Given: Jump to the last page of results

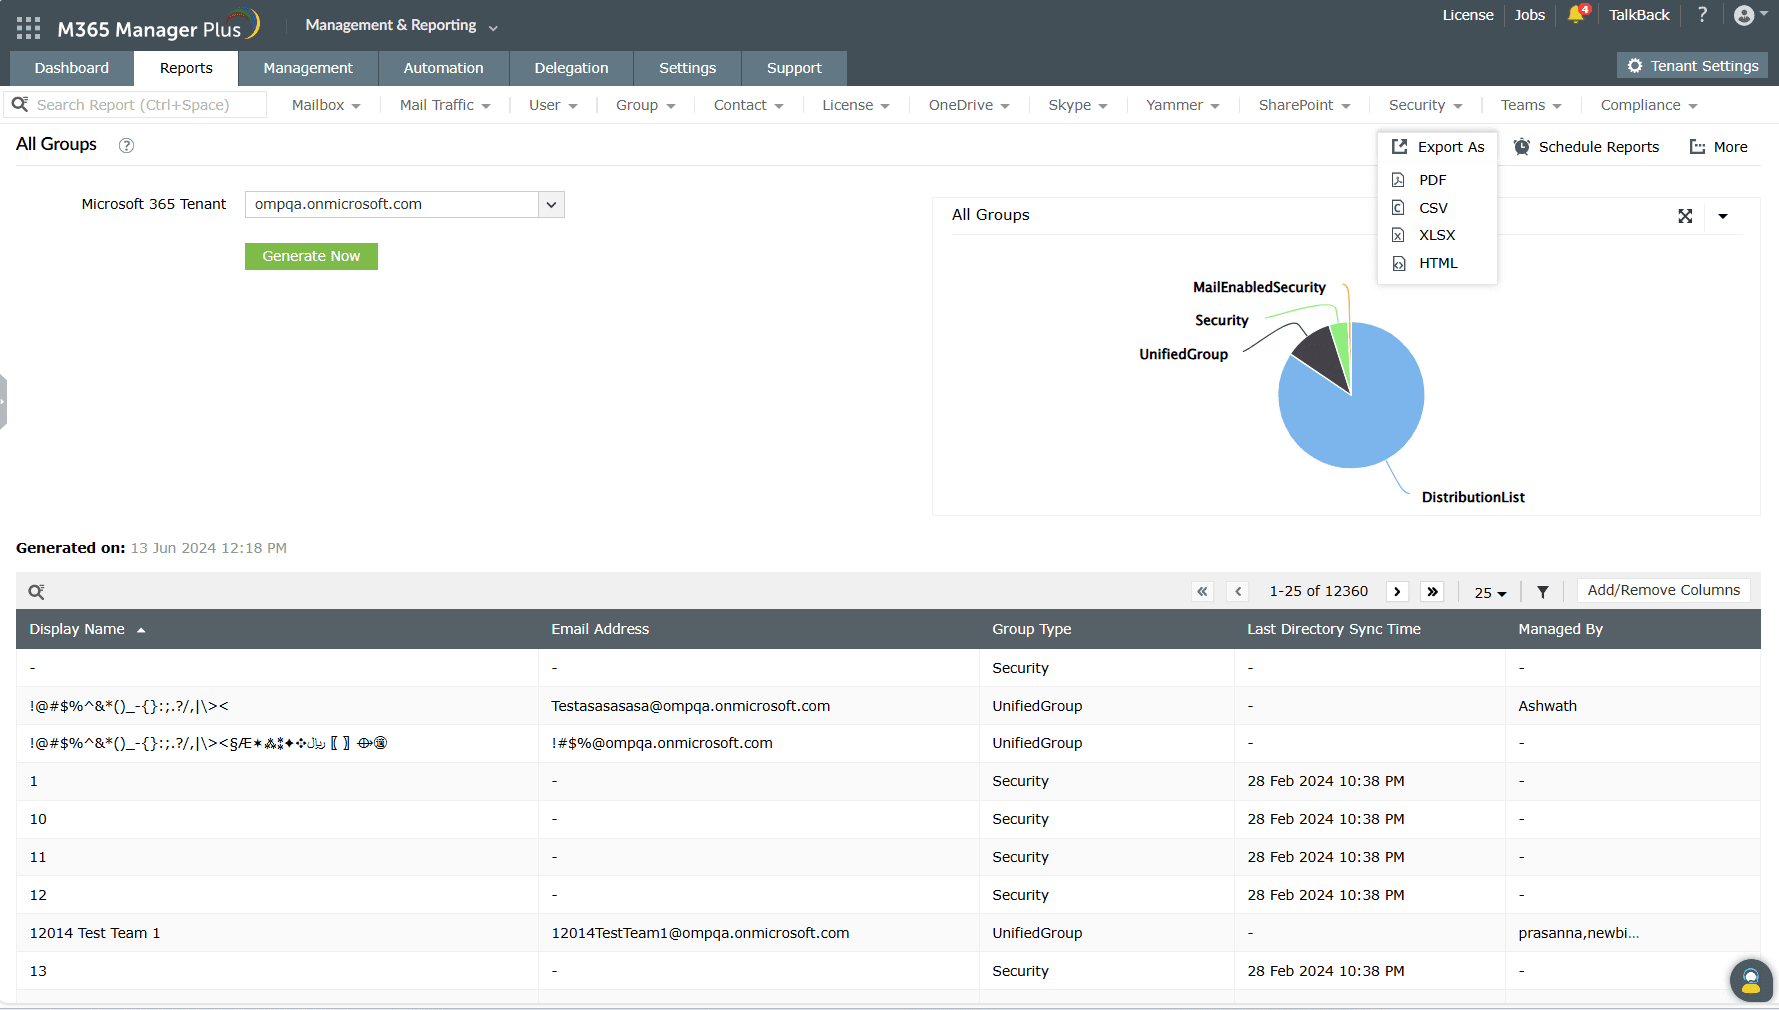Looking at the screenshot, I should [x=1433, y=591].
